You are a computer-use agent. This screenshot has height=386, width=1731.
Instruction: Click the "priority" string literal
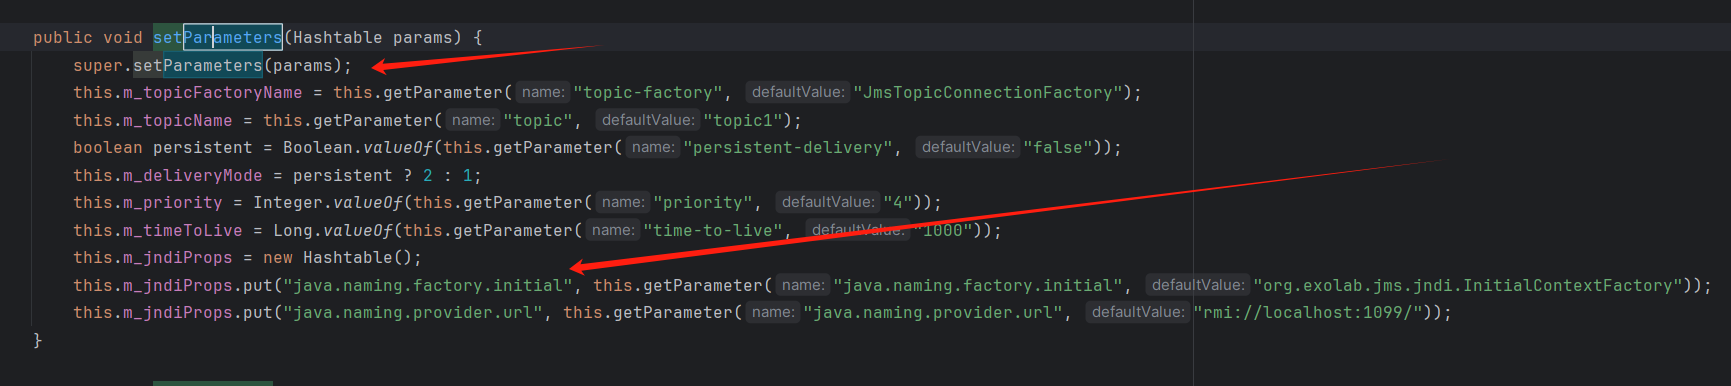702,202
